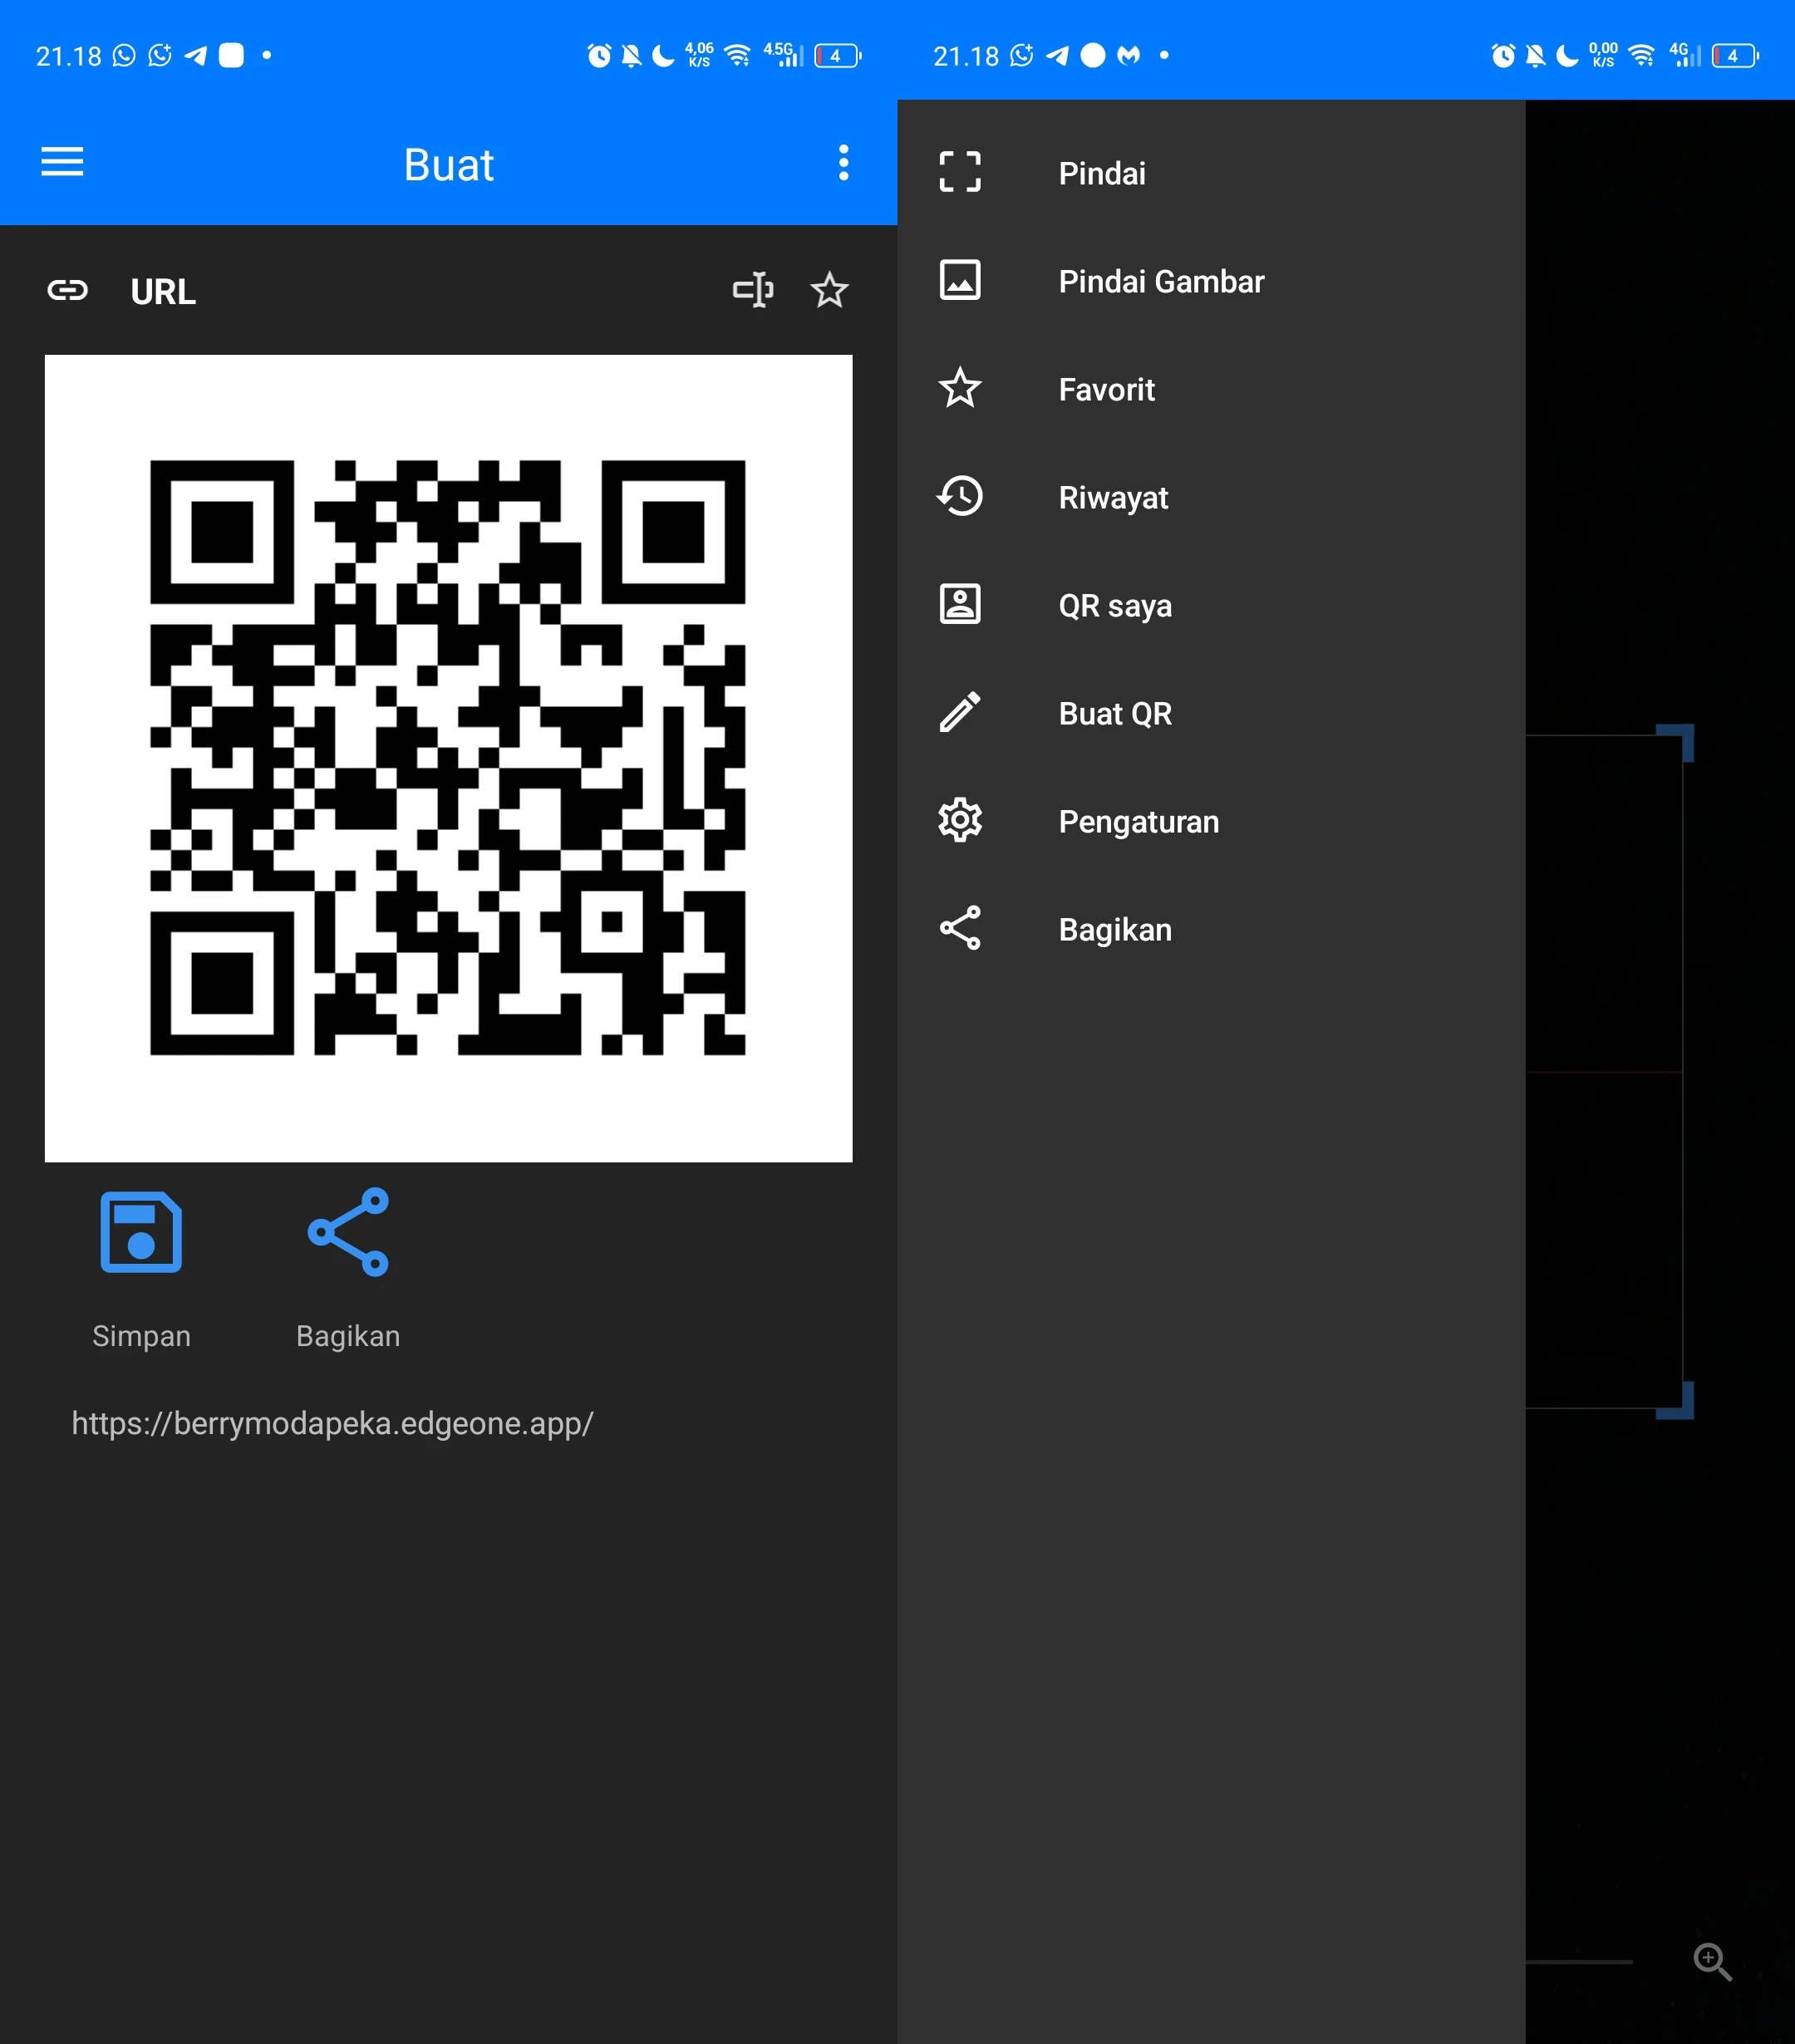The width and height of the screenshot is (1795, 2044).
Task: Tap the Bagikan share icon below the QR code
Action: click(x=347, y=1232)
